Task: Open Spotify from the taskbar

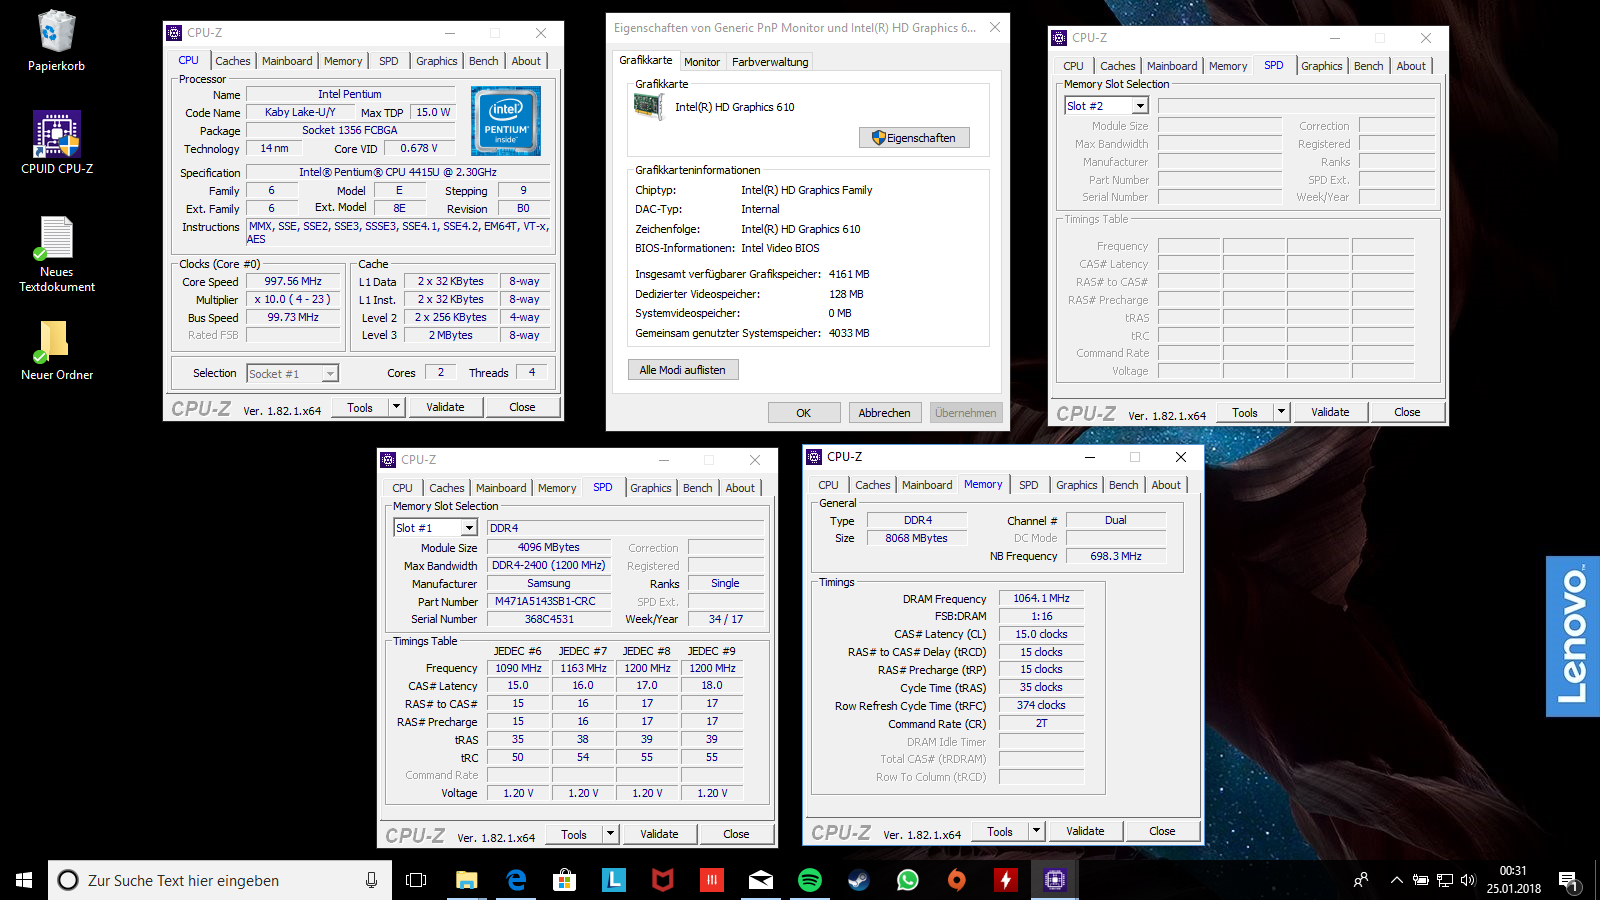Action: (x=810, y=880)
